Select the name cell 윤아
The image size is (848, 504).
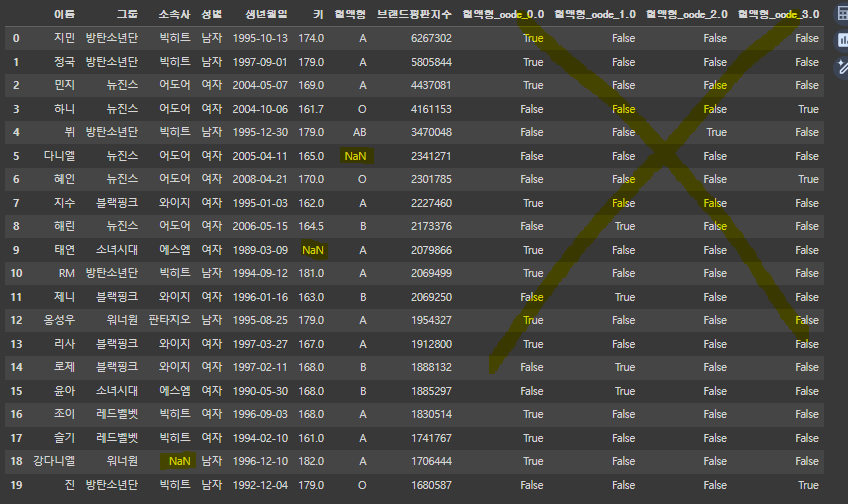[x=64, y=391]
